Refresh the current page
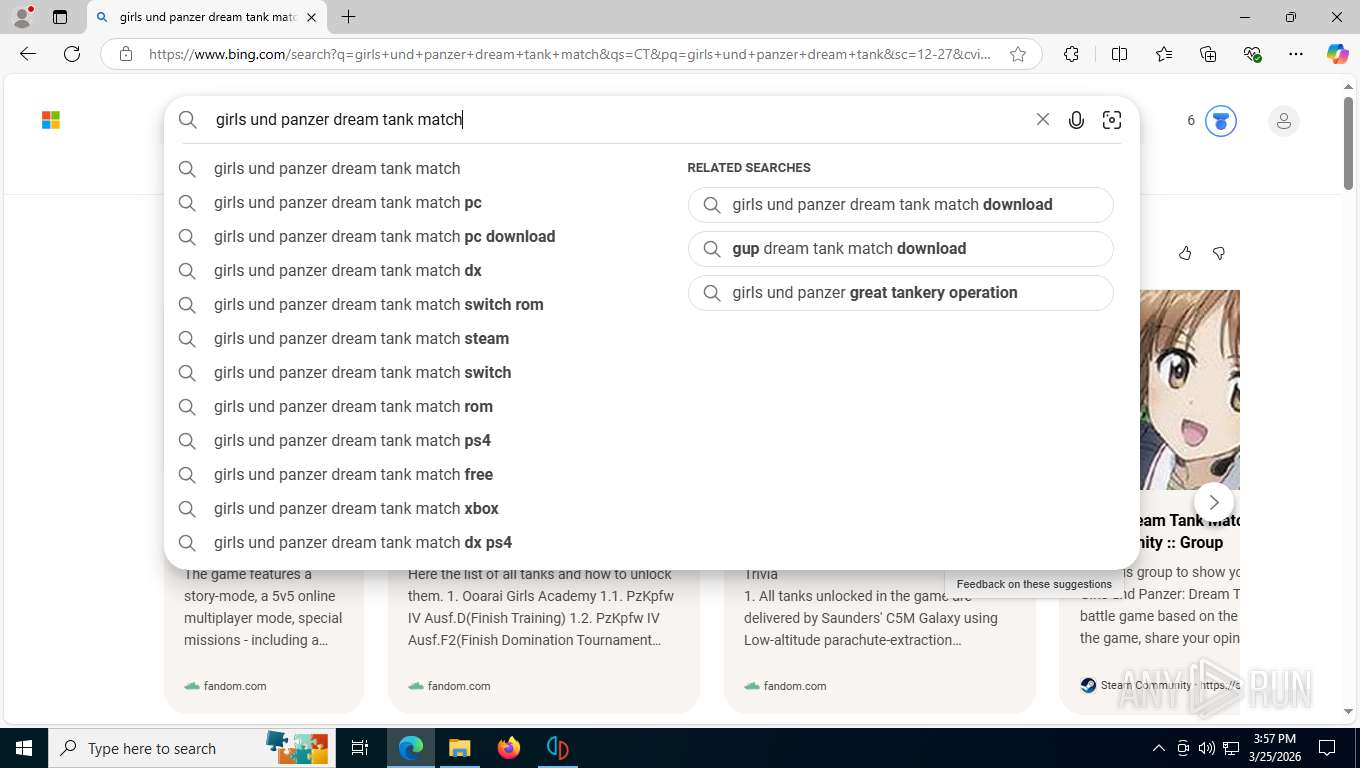Viewport: 1360px width, 768px height. click(72, 54)
